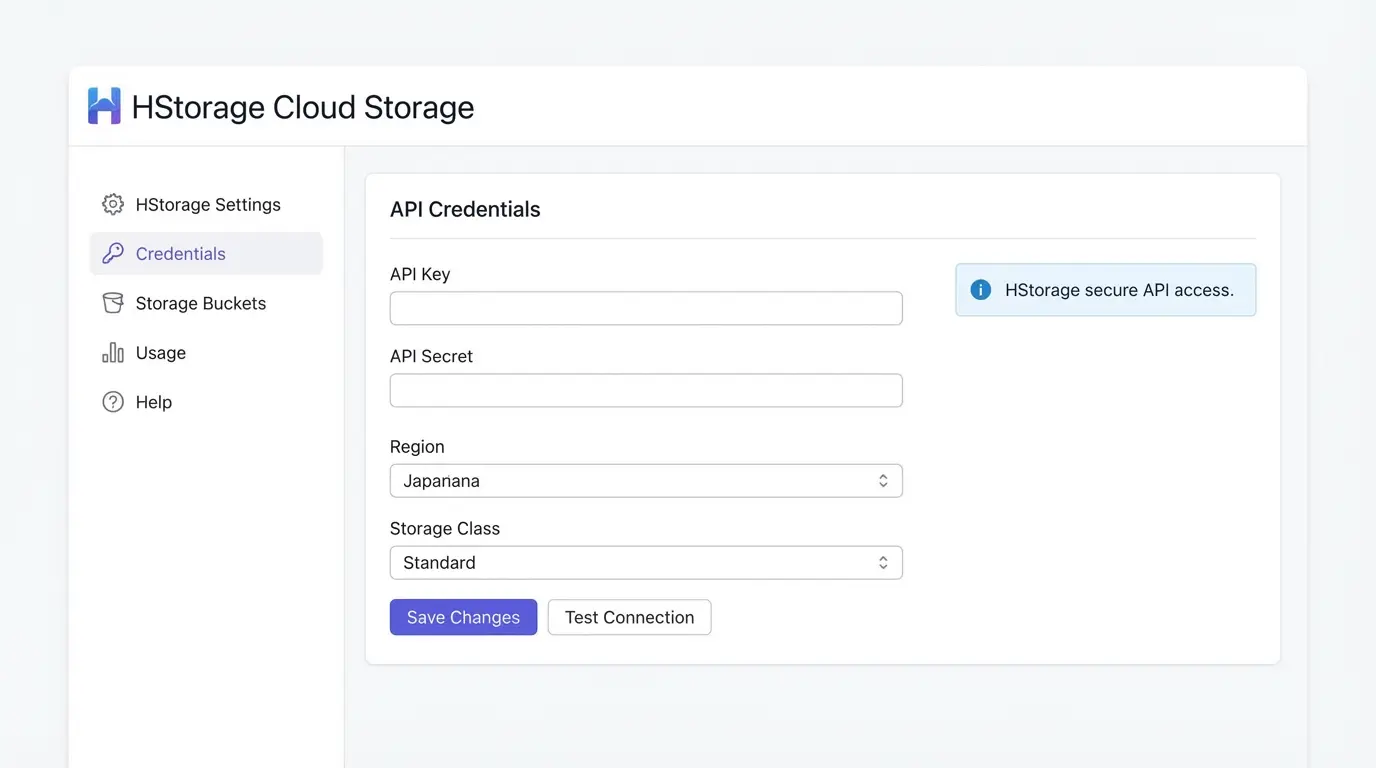Click into the API Secret field
Screen dimensions: 1376x768
pyautogui.click(x=645, y=390)
